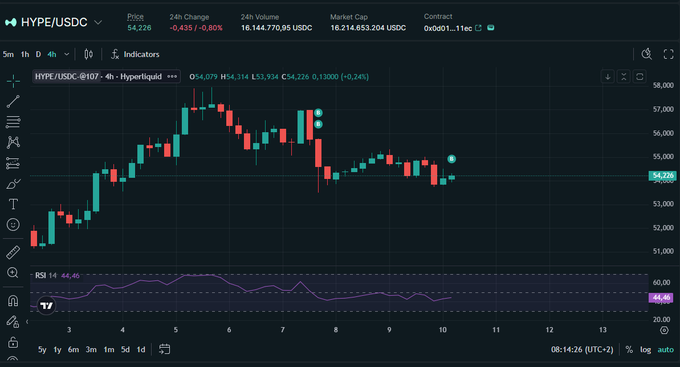Open the TradingView logo link
The image size is (680, 367).
[46, 306]
